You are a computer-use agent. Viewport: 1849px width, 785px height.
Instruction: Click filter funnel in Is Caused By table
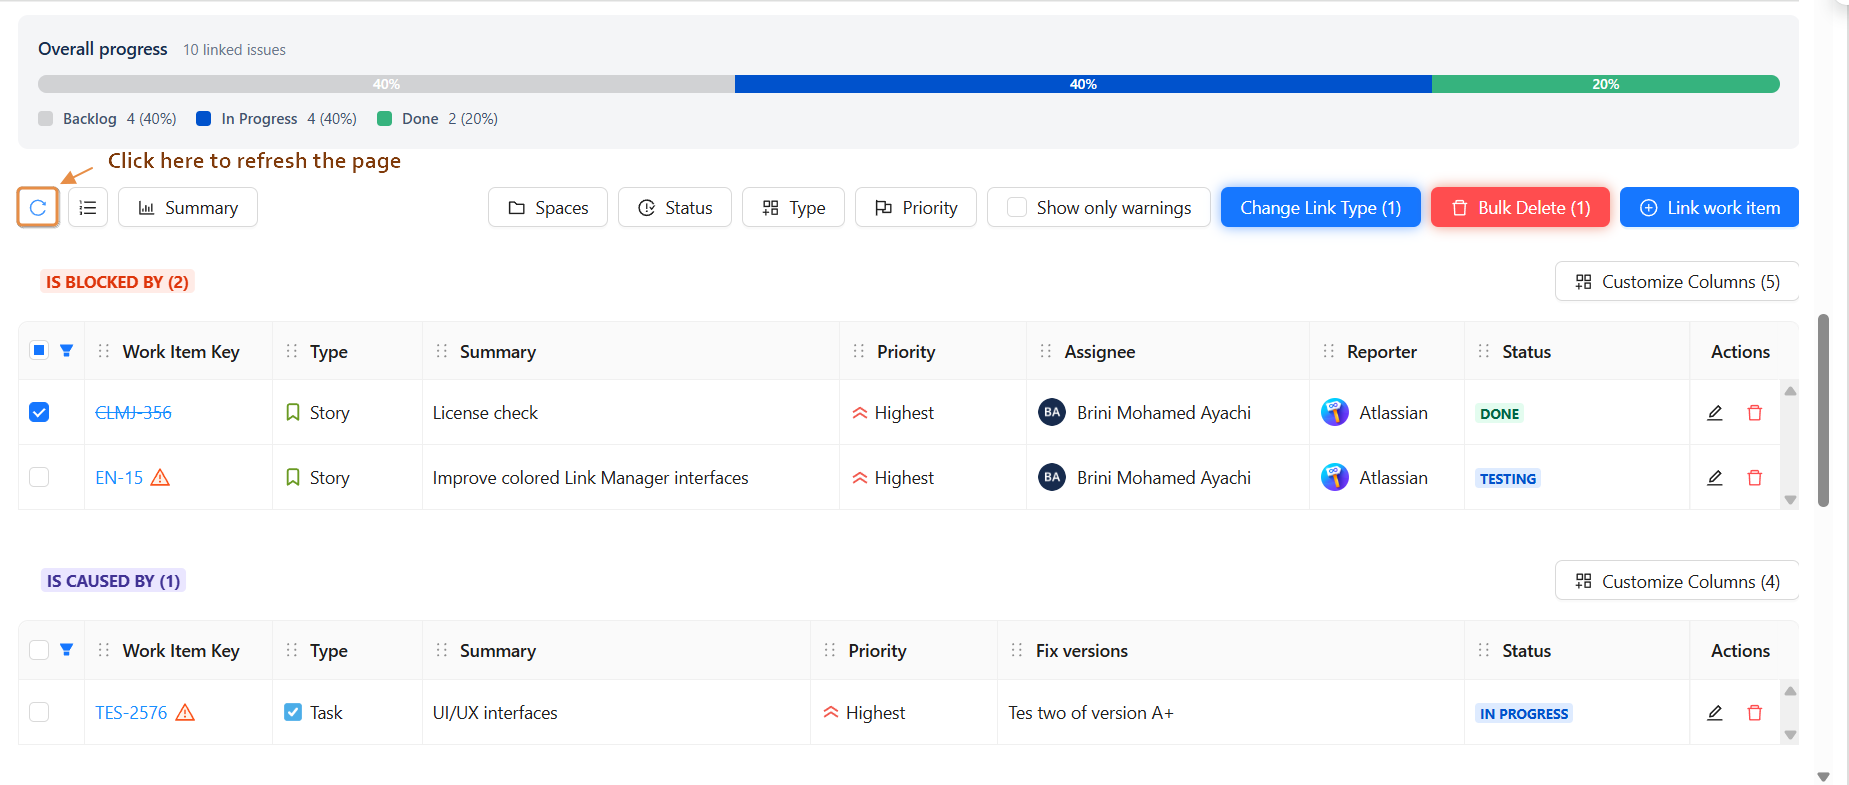click(67, 650)
